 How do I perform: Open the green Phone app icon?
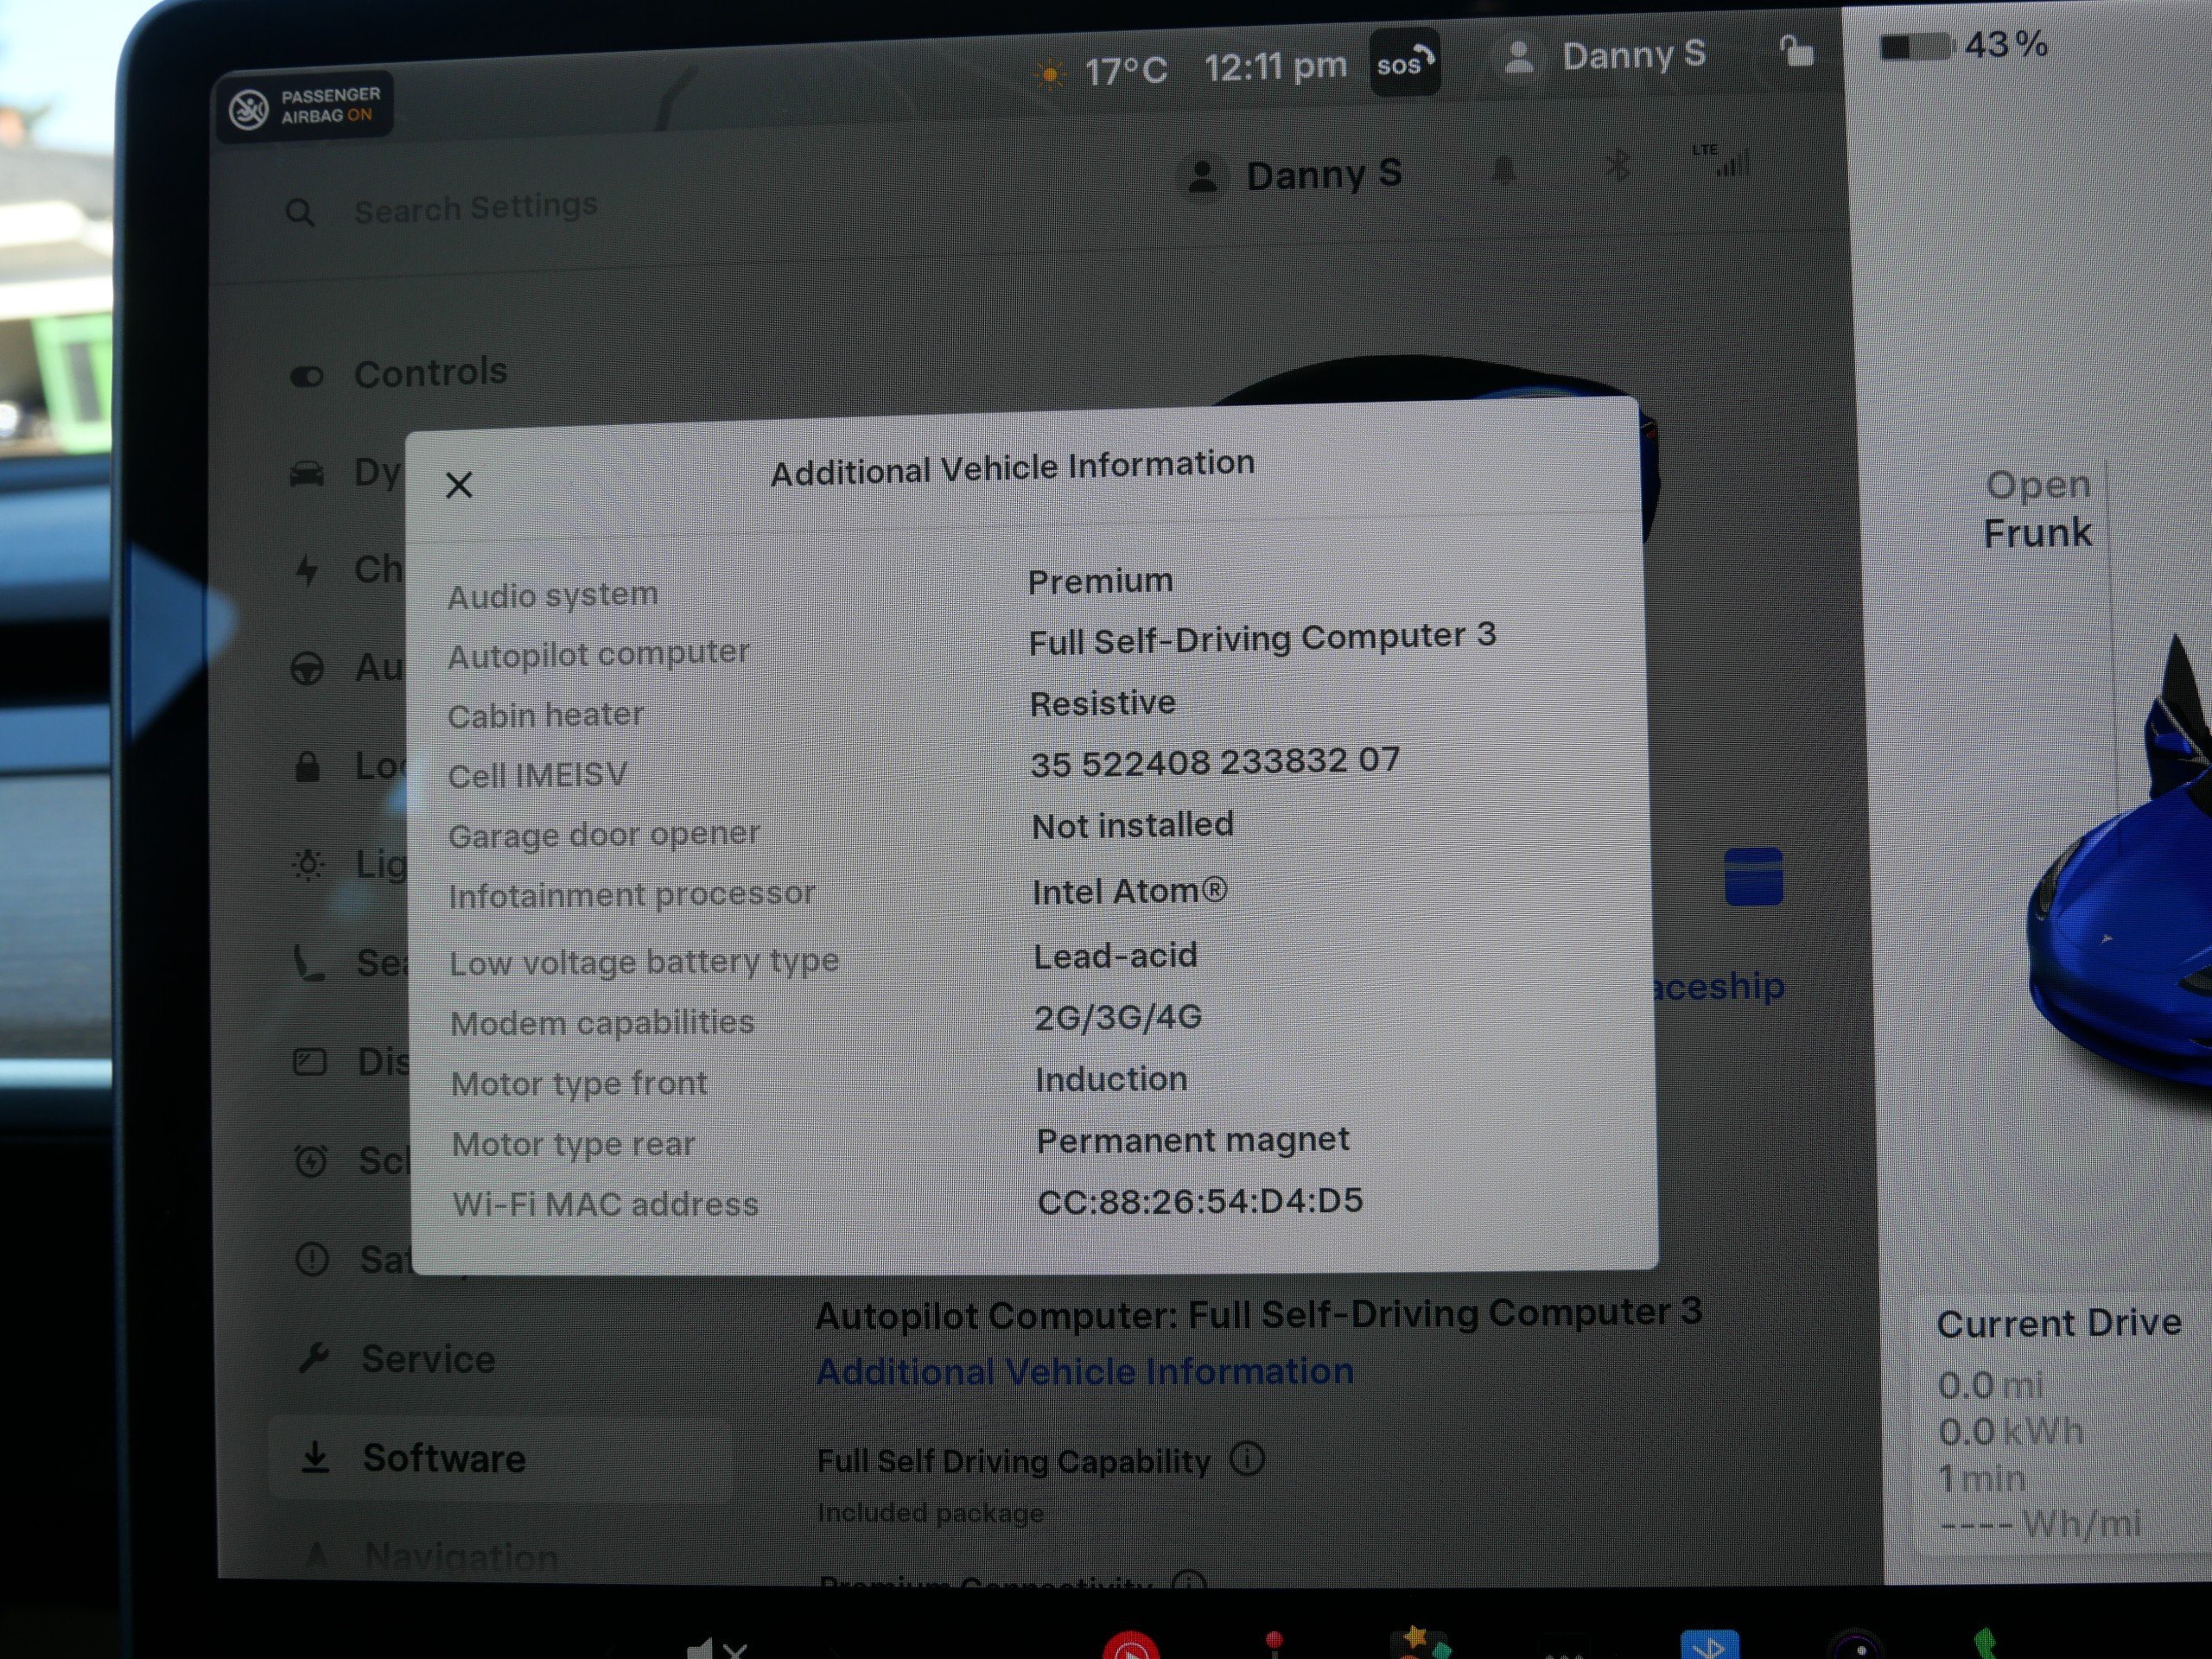point(1985,1645)
